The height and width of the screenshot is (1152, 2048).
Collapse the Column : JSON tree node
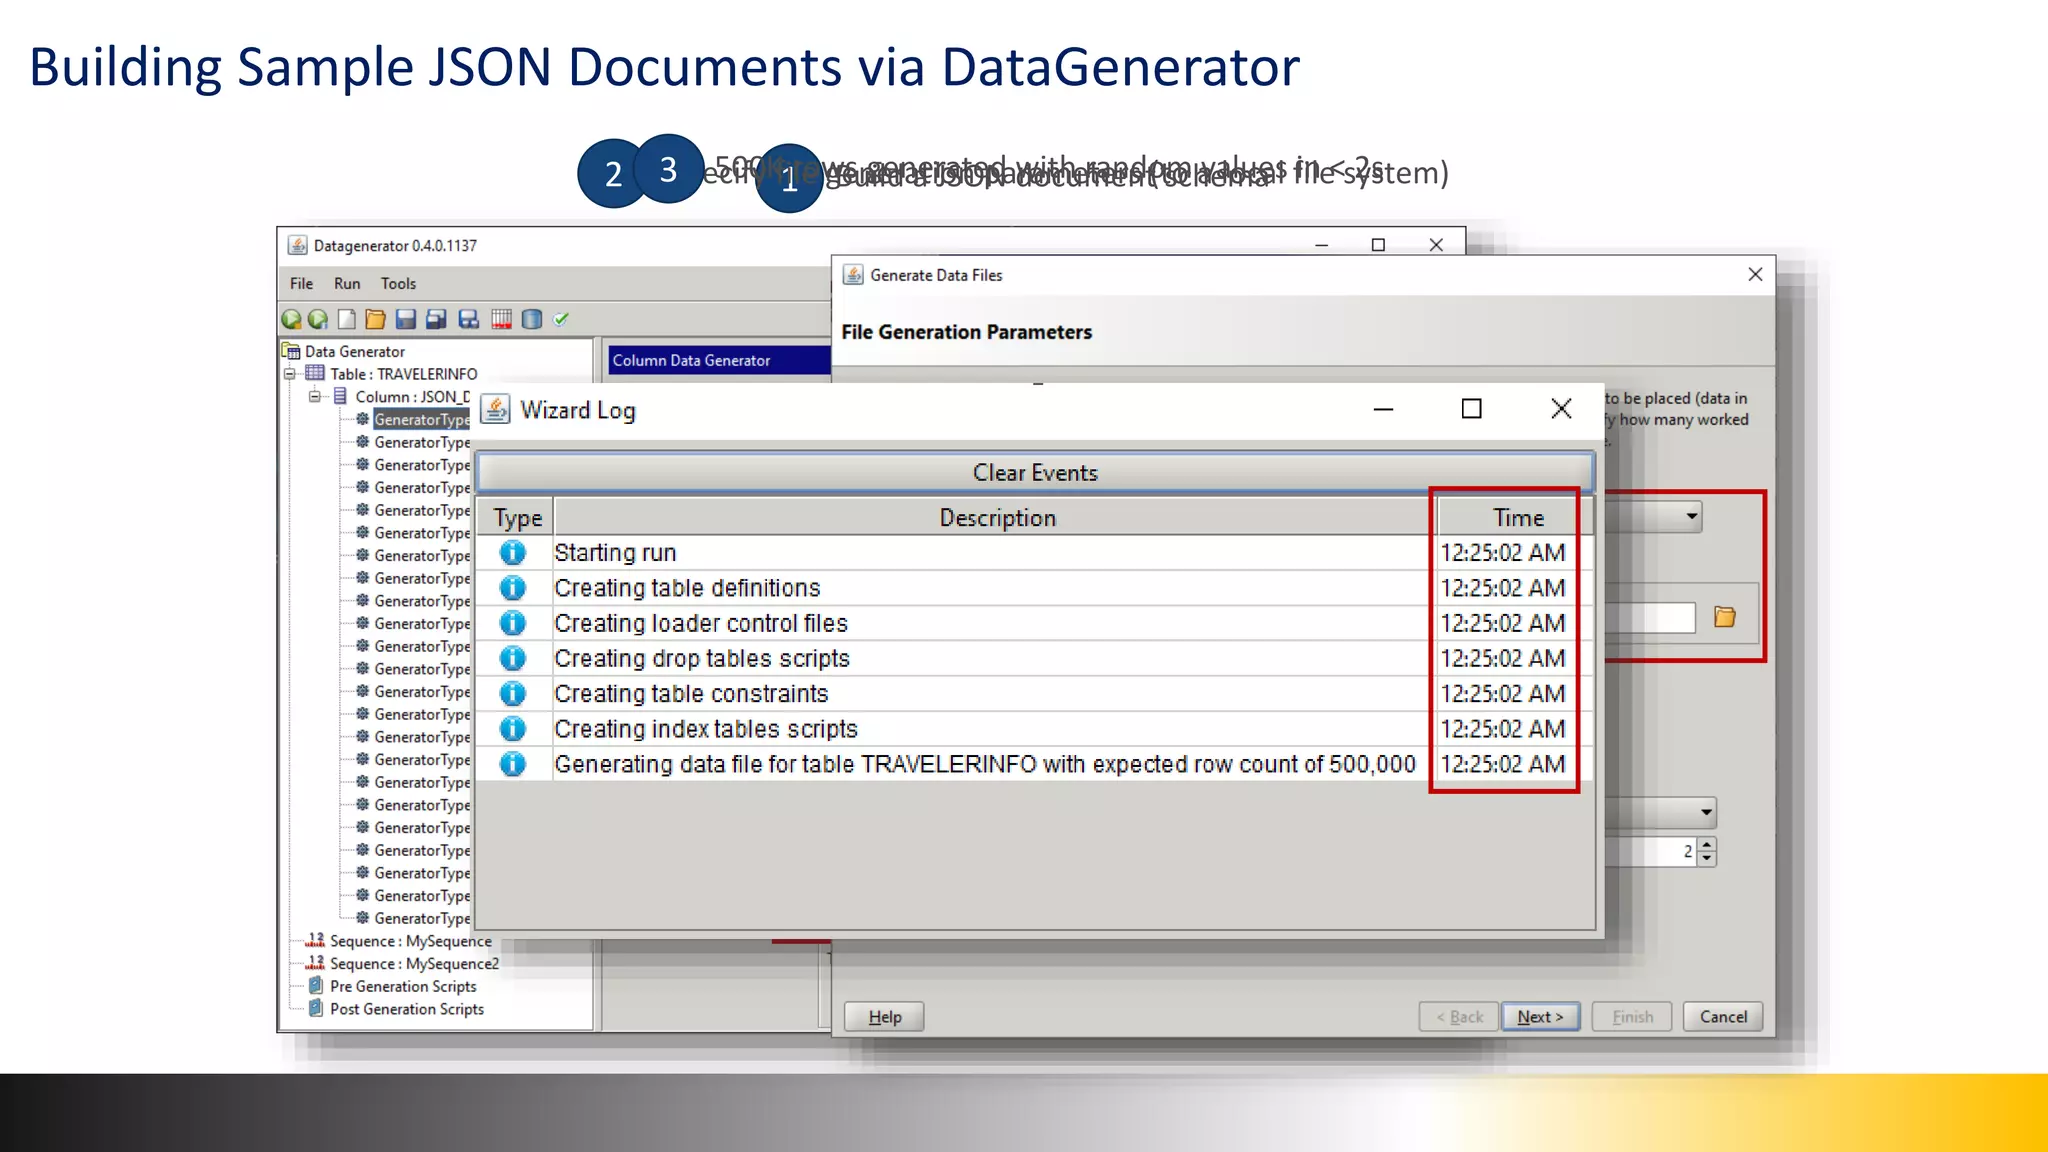pyautogui.click(x=314, y=396)
